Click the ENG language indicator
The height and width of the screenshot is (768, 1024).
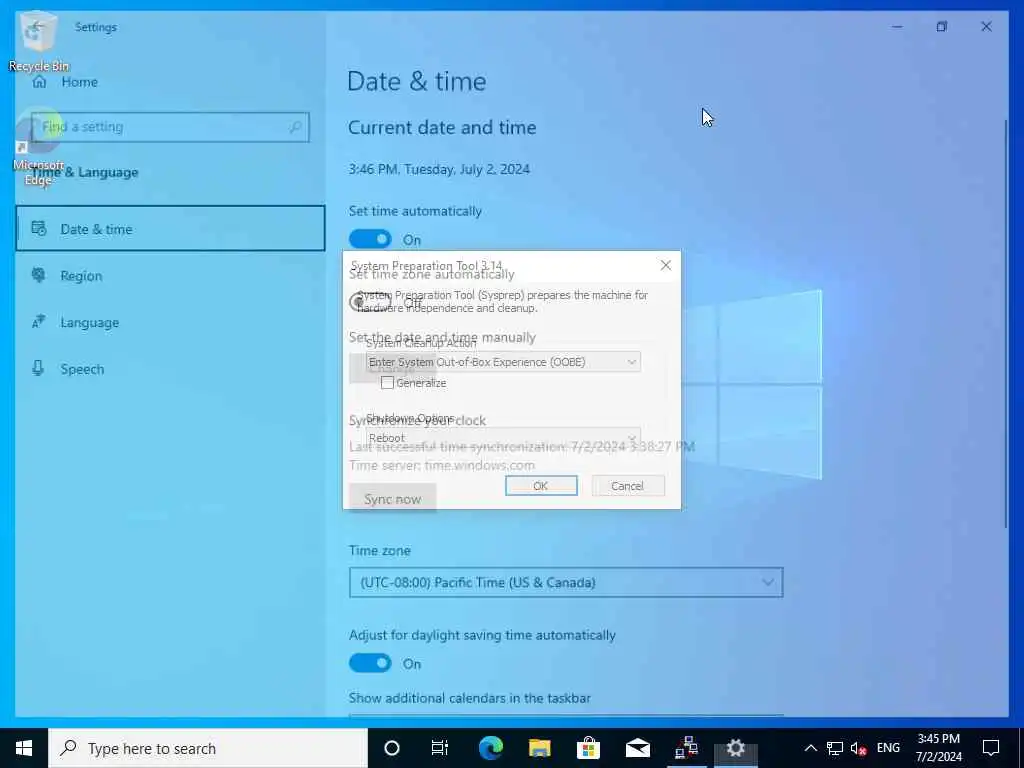click(x=888, y=748)
